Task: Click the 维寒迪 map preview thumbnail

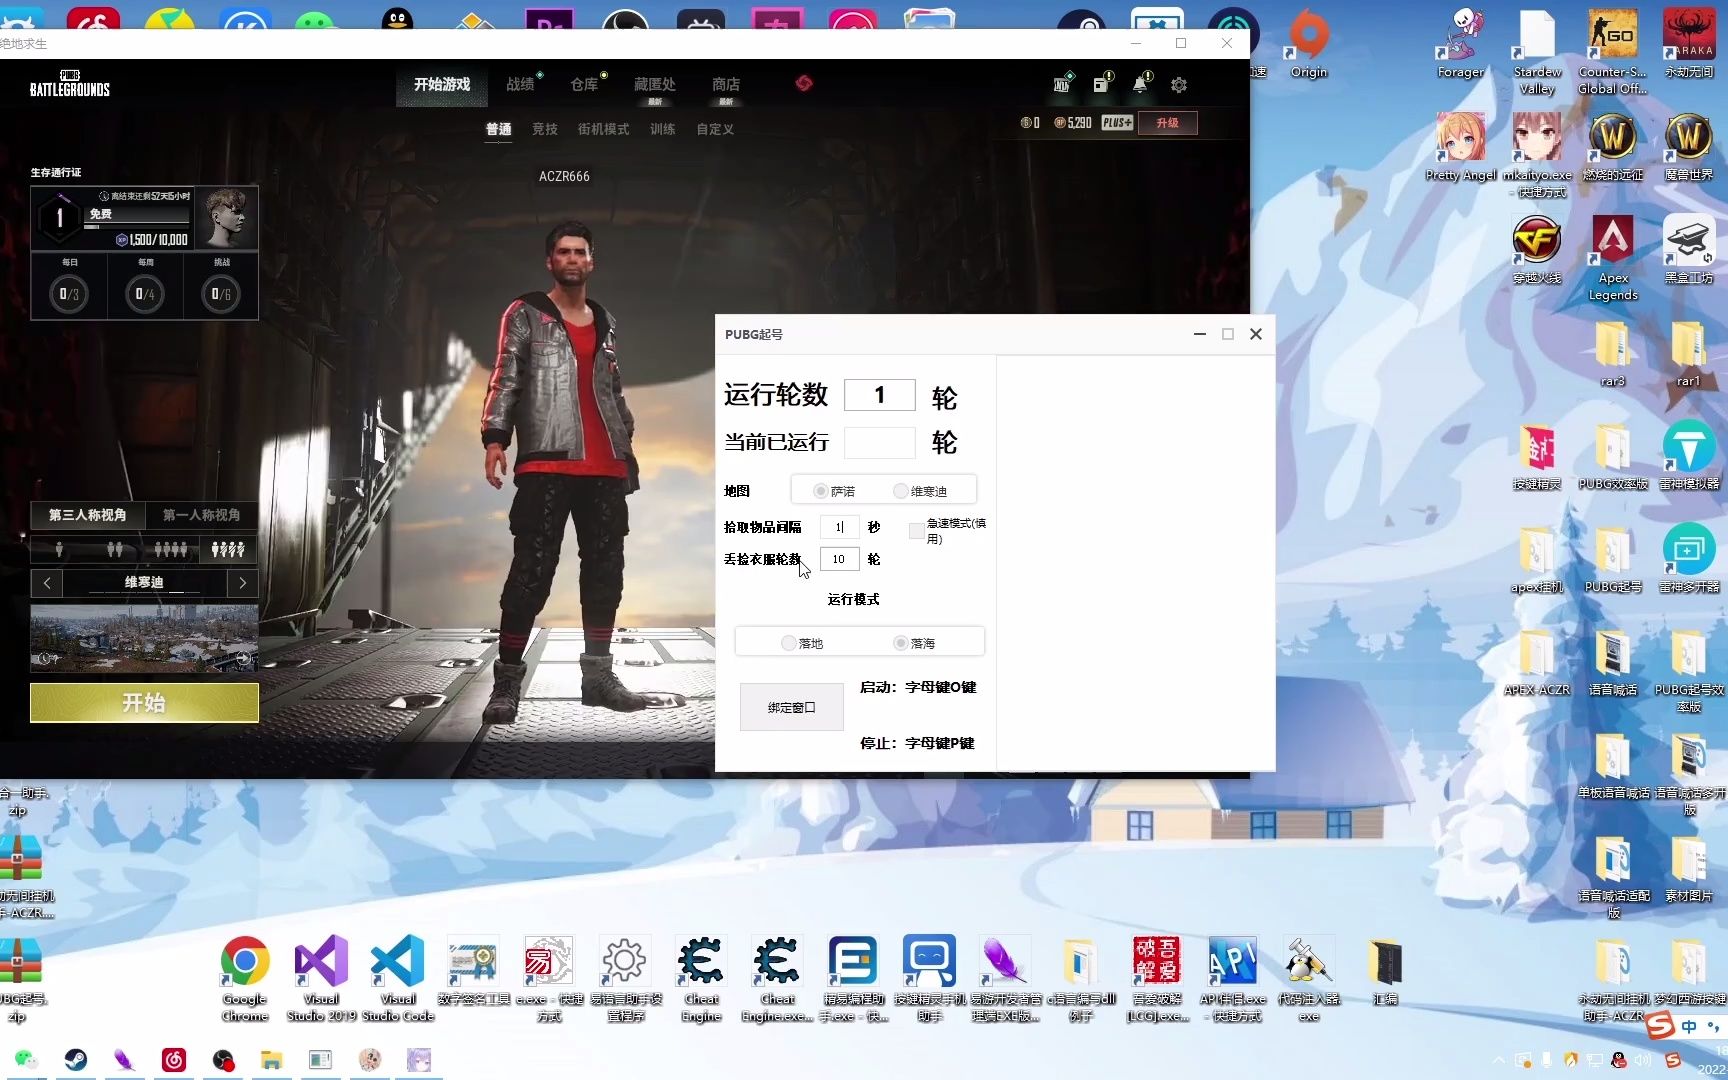Action: click(x=144, y=637)
